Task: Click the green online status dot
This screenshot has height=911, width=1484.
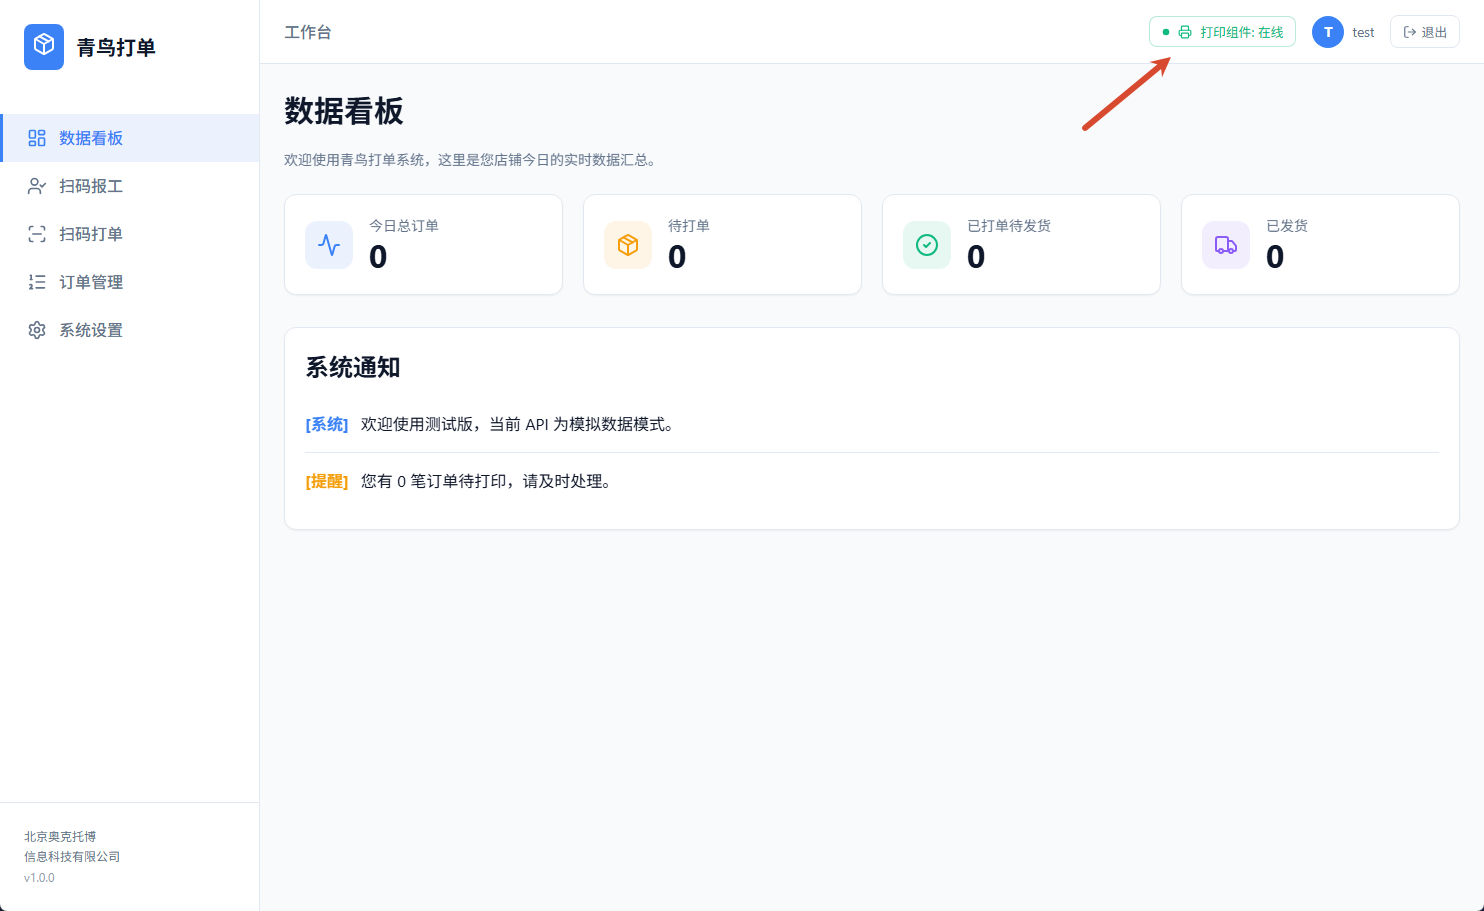Action: click(x=1166, y=32)
